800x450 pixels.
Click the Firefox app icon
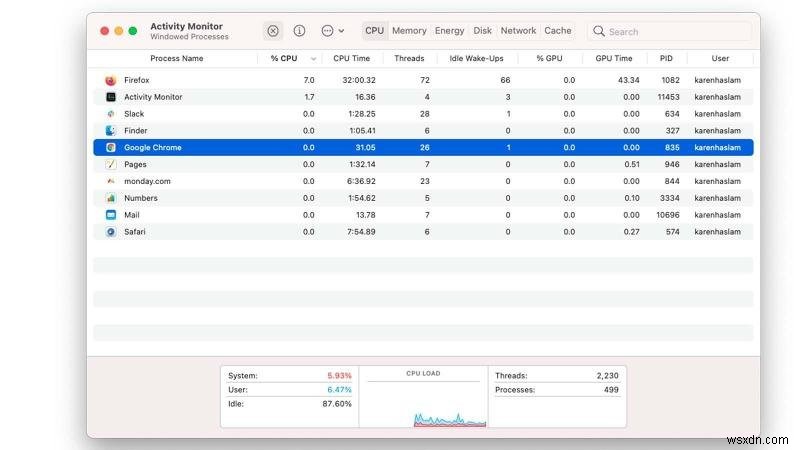(x=111, y=80)
